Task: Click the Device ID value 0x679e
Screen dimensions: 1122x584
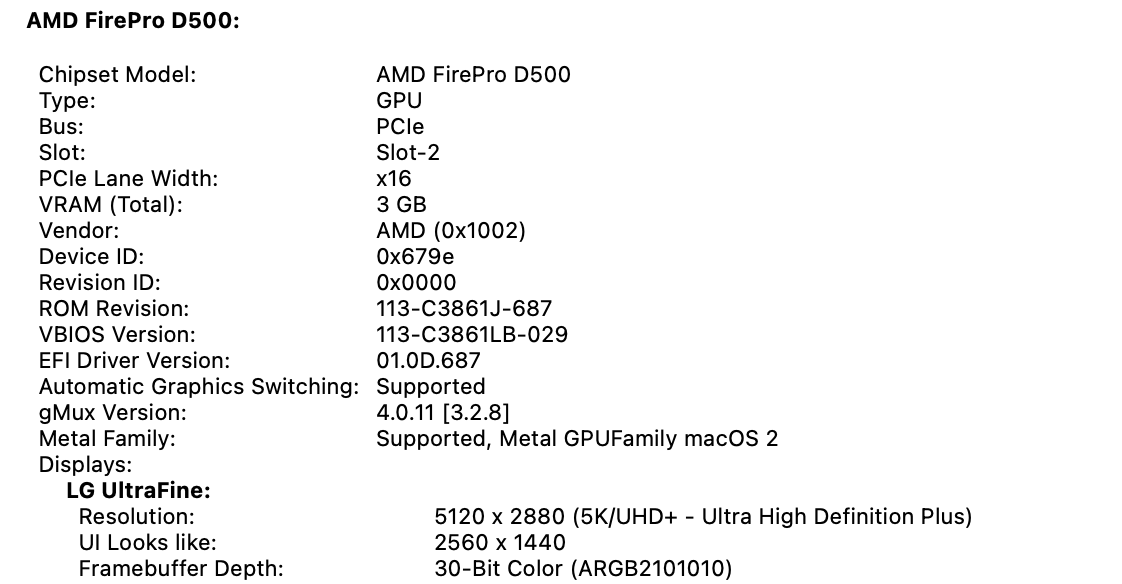Action: click(416, 256)
